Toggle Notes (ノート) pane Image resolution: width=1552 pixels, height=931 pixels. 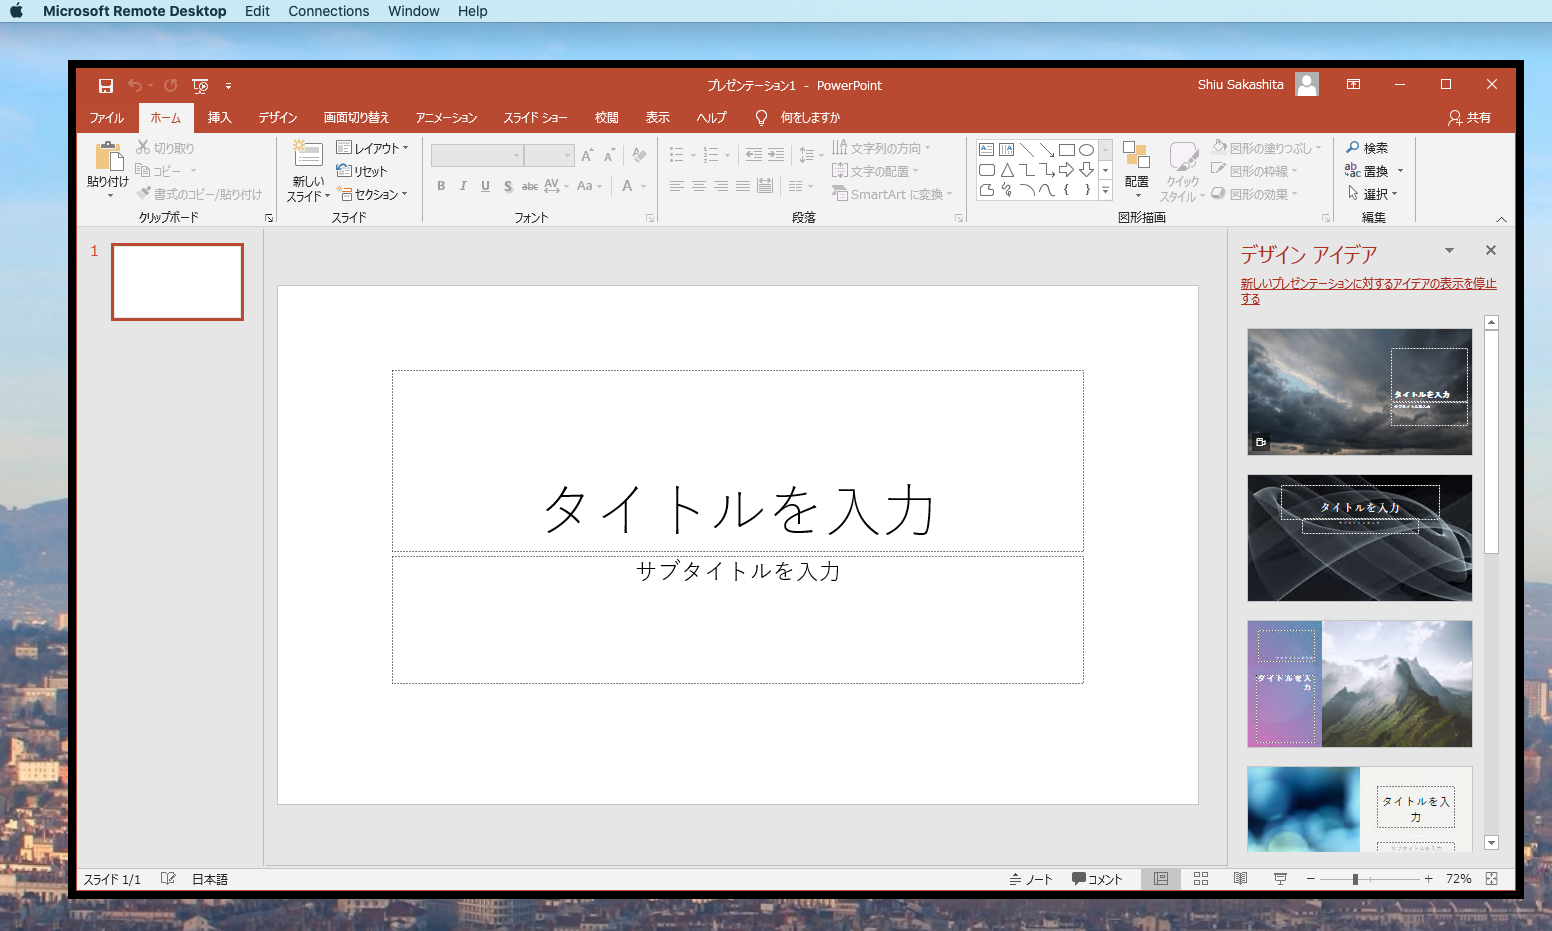tap(1031, 879)
